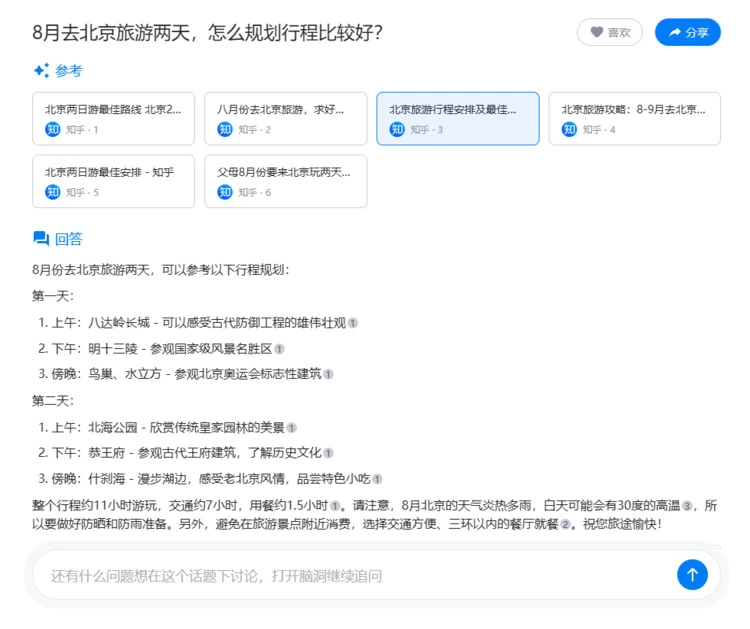This screenshot has width=750, height=629.
Task: Click citation marker after 八达岭长城 line
Action: pos(353,323)
